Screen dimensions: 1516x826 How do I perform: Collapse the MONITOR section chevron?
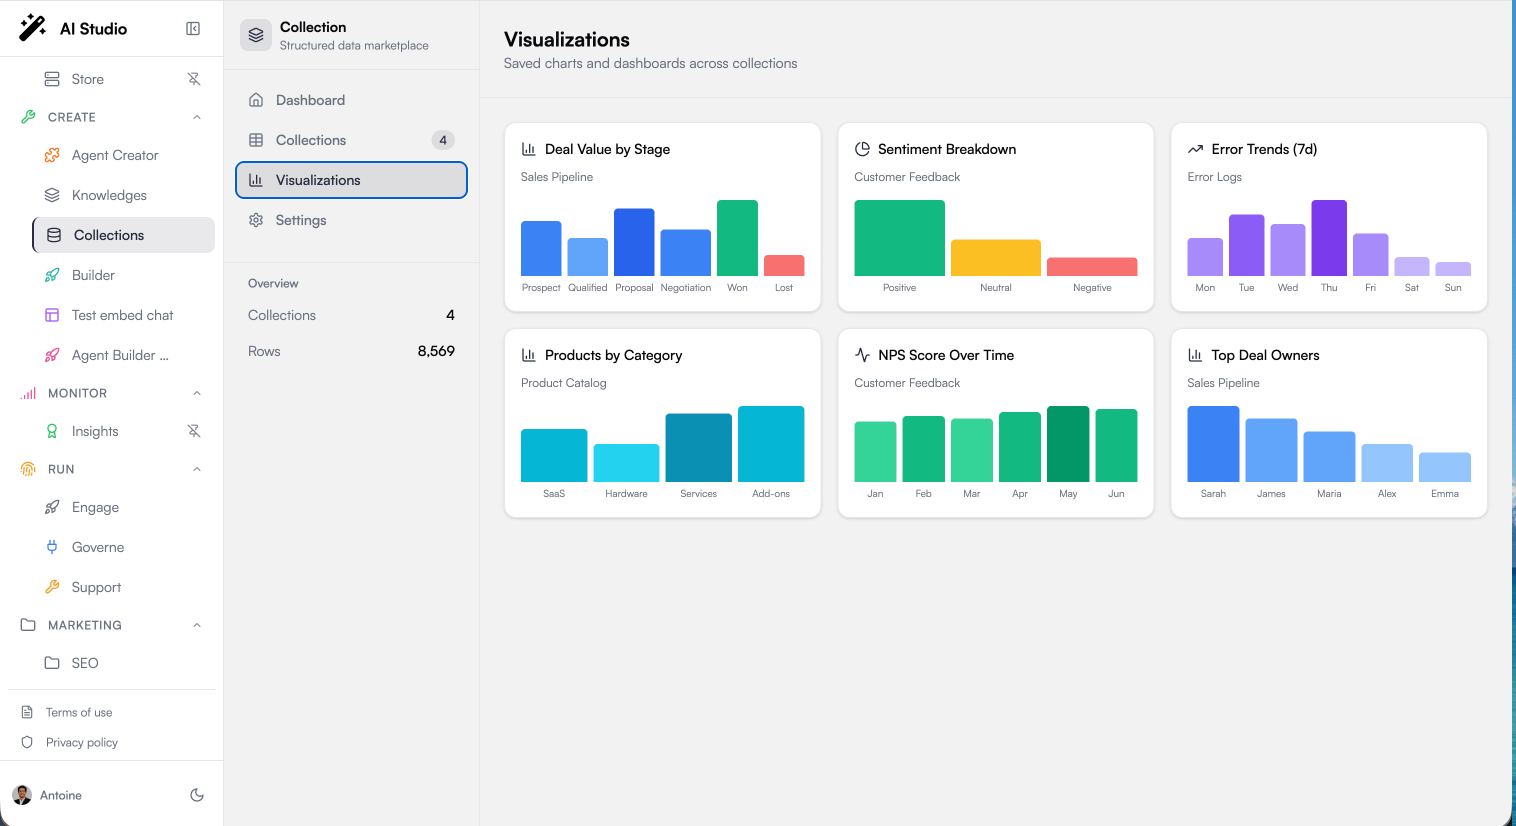tap(197, 393)
